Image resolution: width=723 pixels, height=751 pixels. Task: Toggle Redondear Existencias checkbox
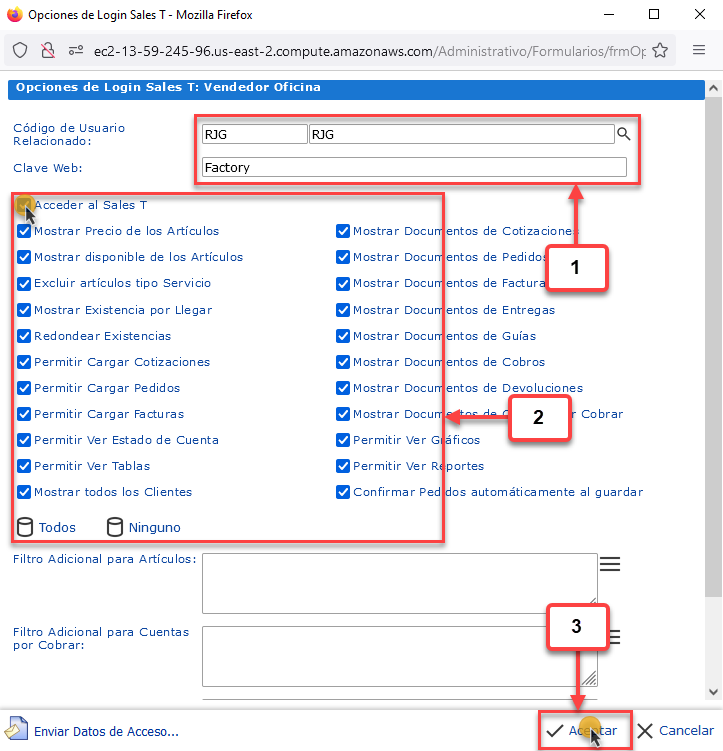click(x=24, y=336)
